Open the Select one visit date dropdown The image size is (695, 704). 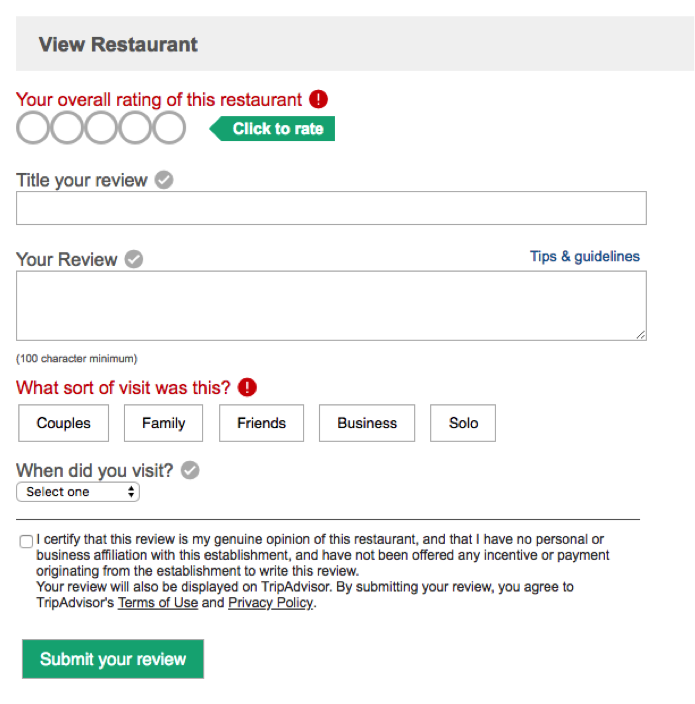point(78,492)
